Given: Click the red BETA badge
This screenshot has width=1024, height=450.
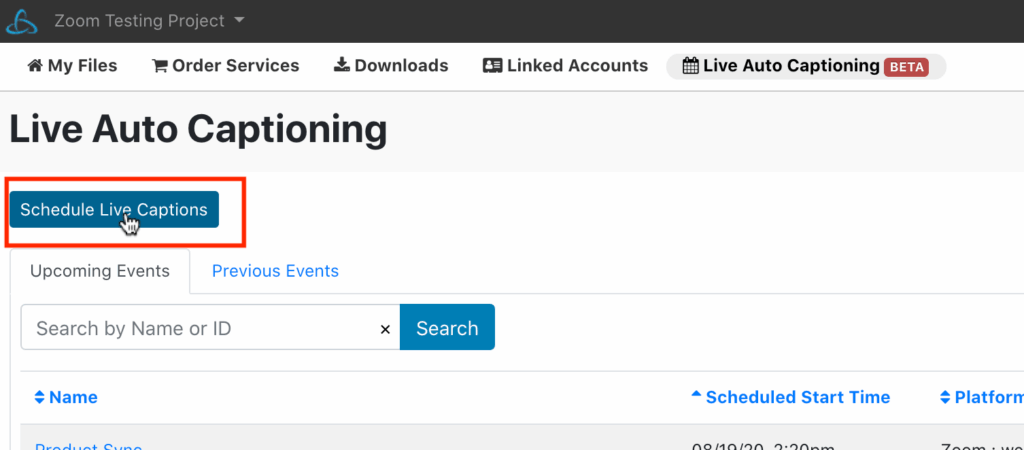Looking at the screenshot, I should coord(906,67).
